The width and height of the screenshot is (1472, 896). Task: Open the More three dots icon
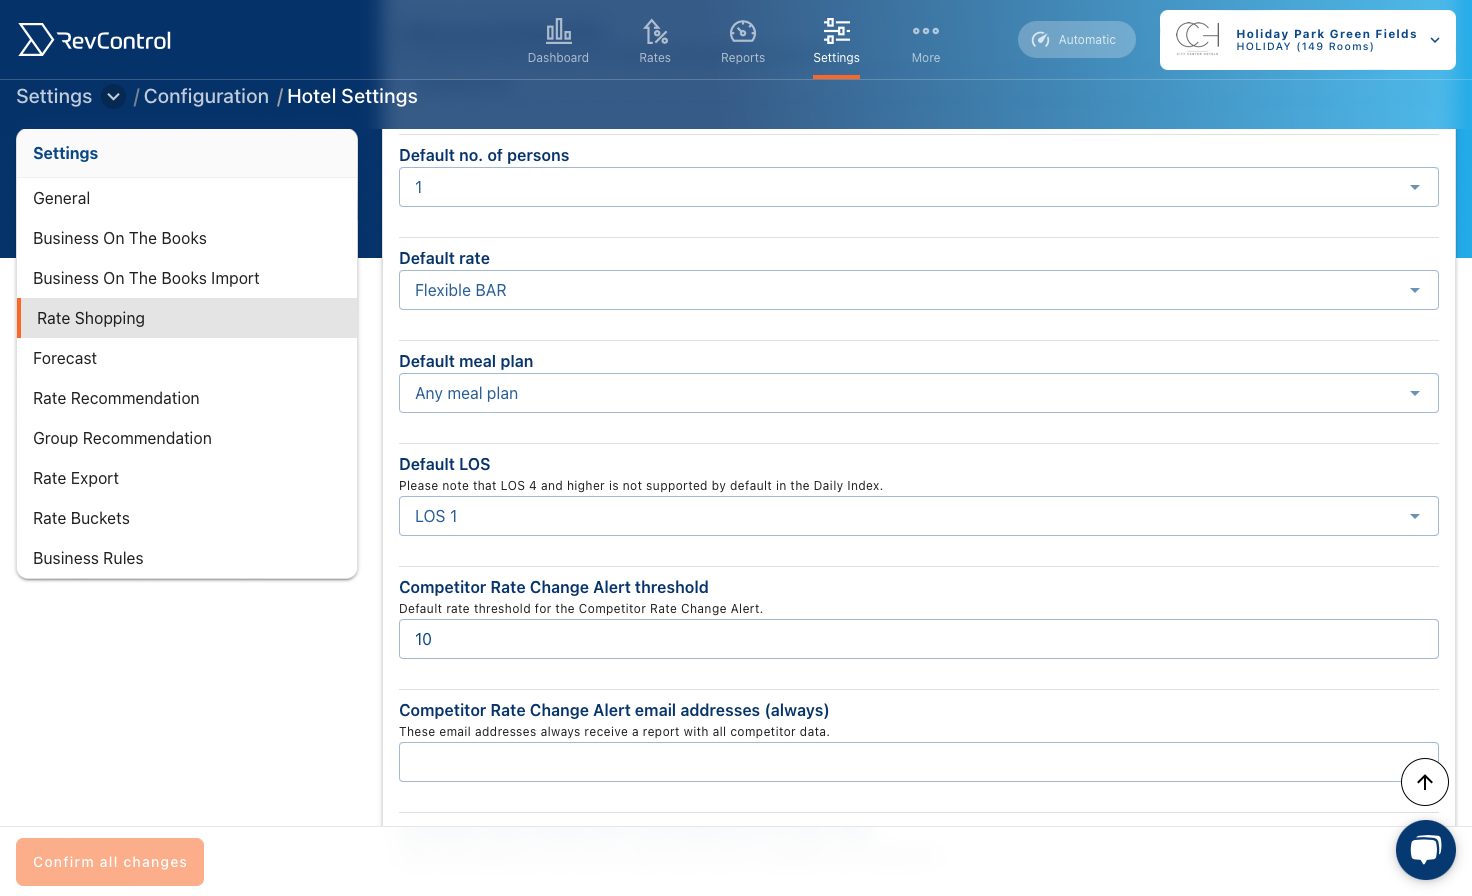(926, 31)
